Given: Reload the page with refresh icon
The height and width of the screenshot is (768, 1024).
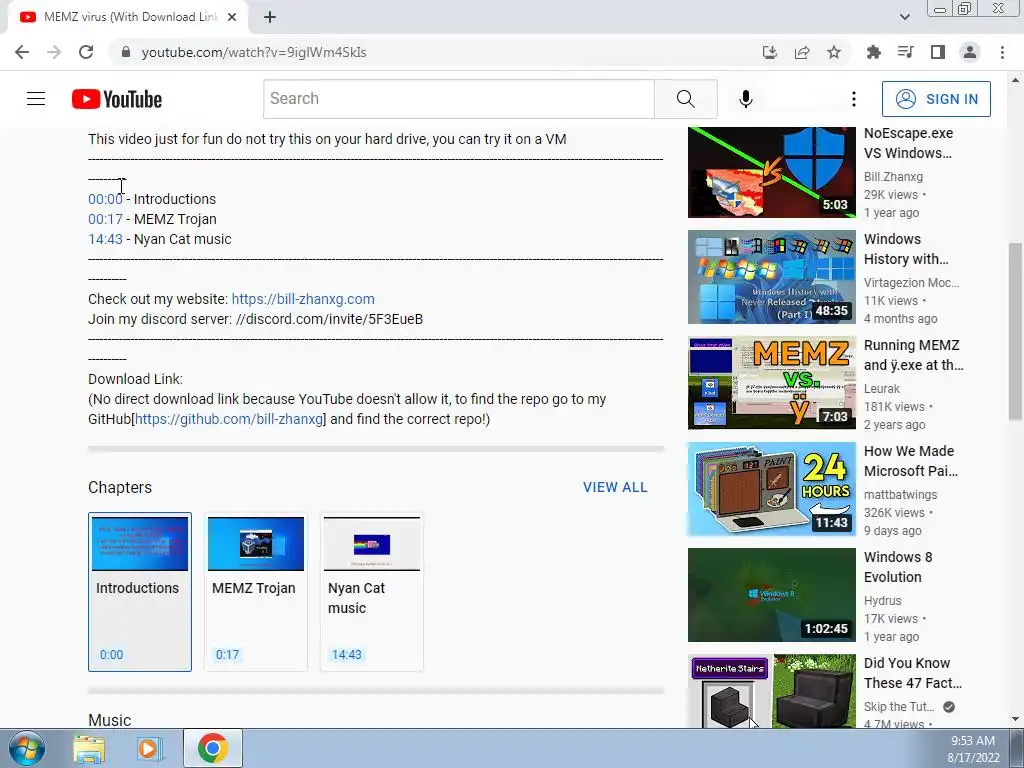Looking at the screenshot, I should (x=86, y=52).
